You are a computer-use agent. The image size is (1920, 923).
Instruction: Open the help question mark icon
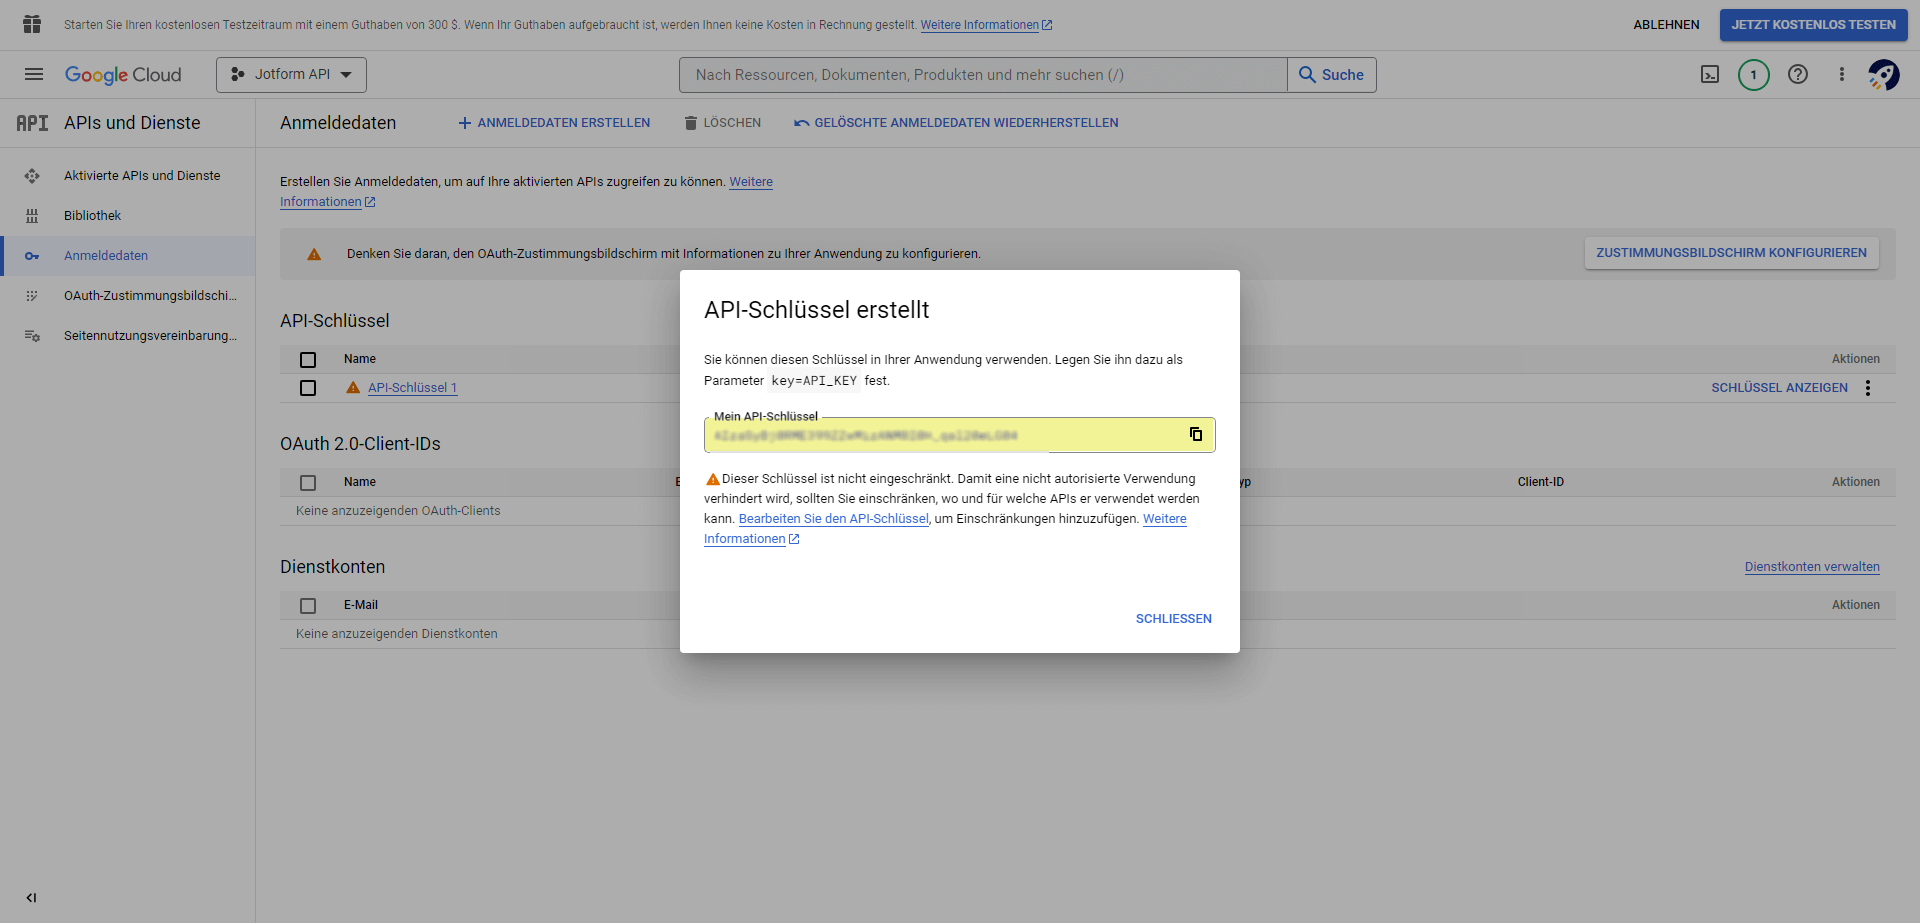tap(1797, 74)
